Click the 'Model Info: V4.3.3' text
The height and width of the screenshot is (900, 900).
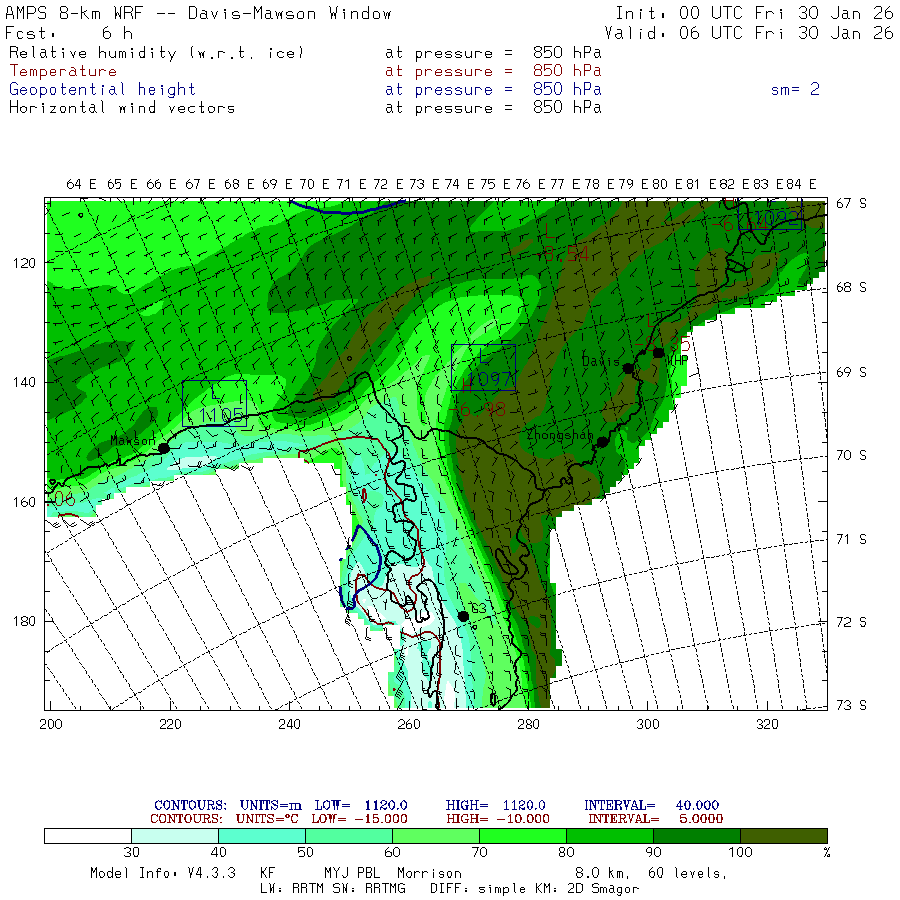162,873
